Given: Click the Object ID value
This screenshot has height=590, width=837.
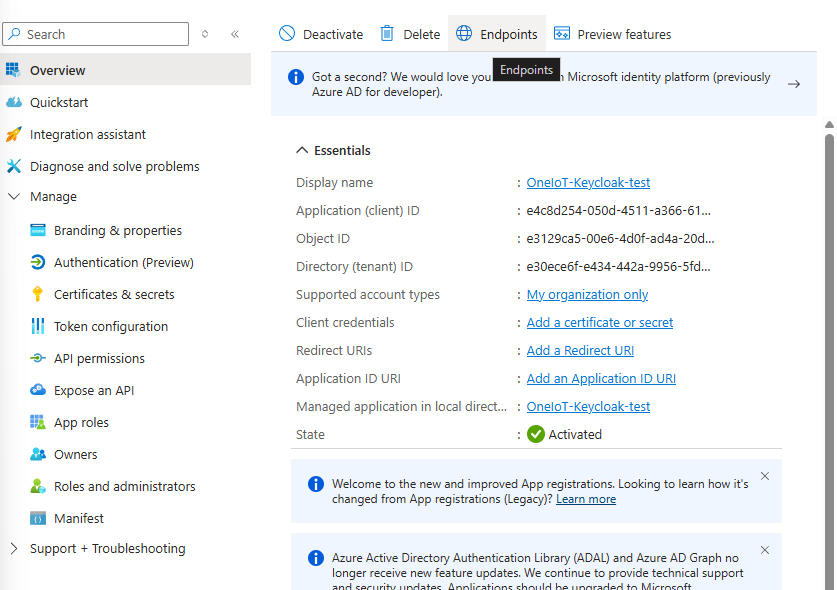Looking at the screenshot, I should click(620, 239).
